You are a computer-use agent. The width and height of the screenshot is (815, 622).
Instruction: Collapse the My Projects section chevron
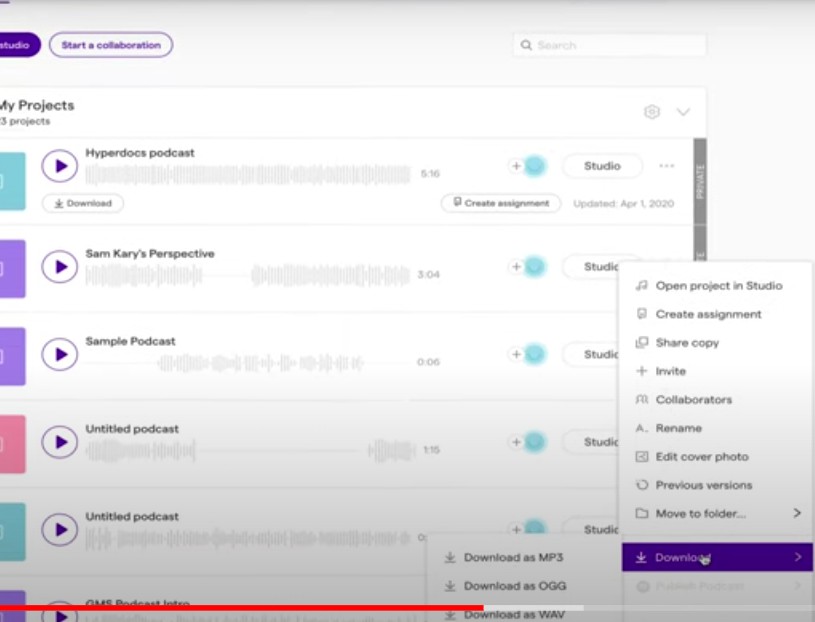[x=683, y=112]
